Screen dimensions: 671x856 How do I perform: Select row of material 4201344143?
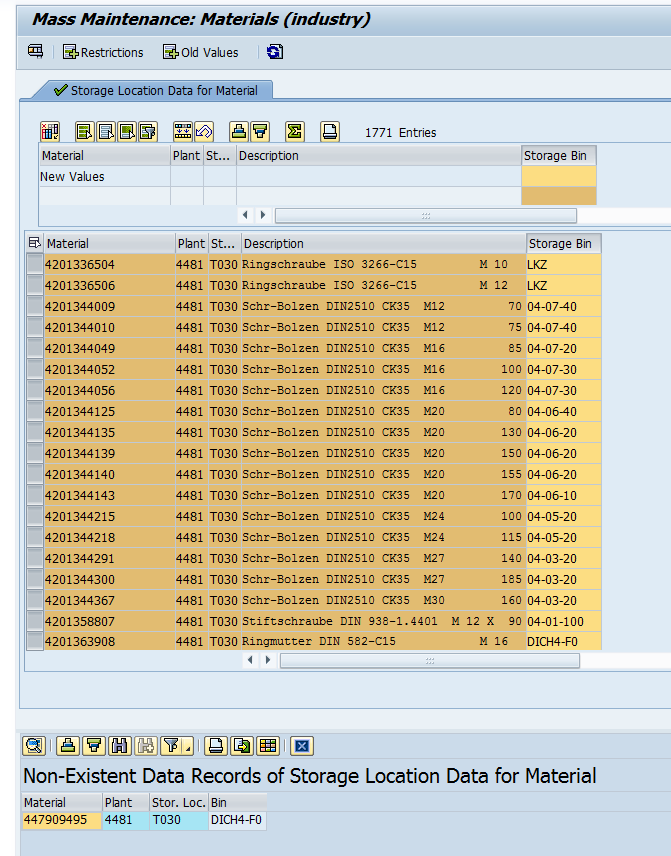tap(35, 495)
